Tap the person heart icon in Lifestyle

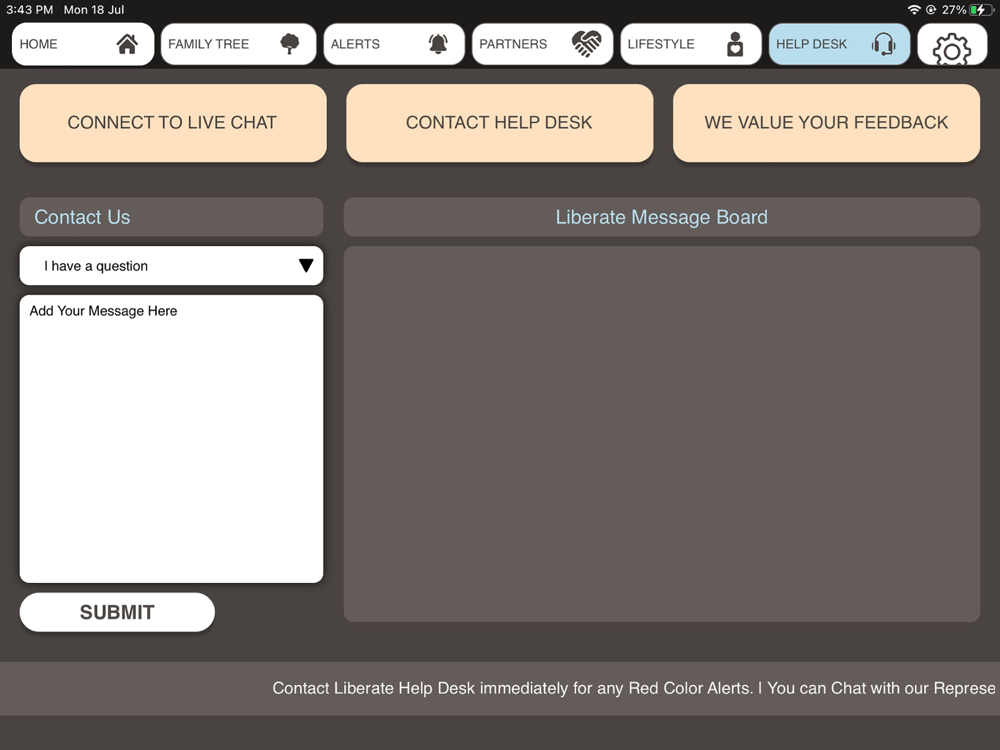735,44
